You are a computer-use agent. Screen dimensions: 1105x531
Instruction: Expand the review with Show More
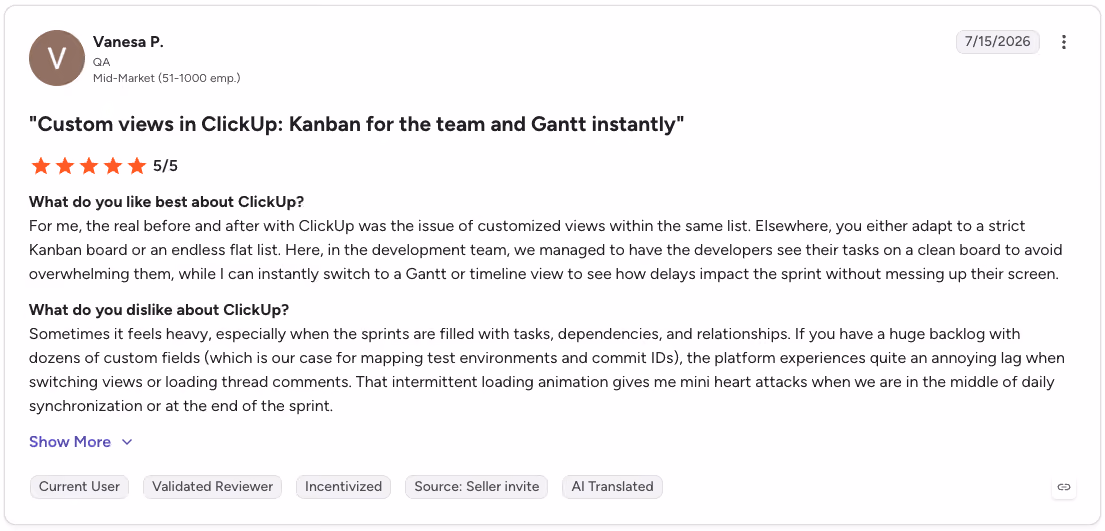[x=70, y=442]
